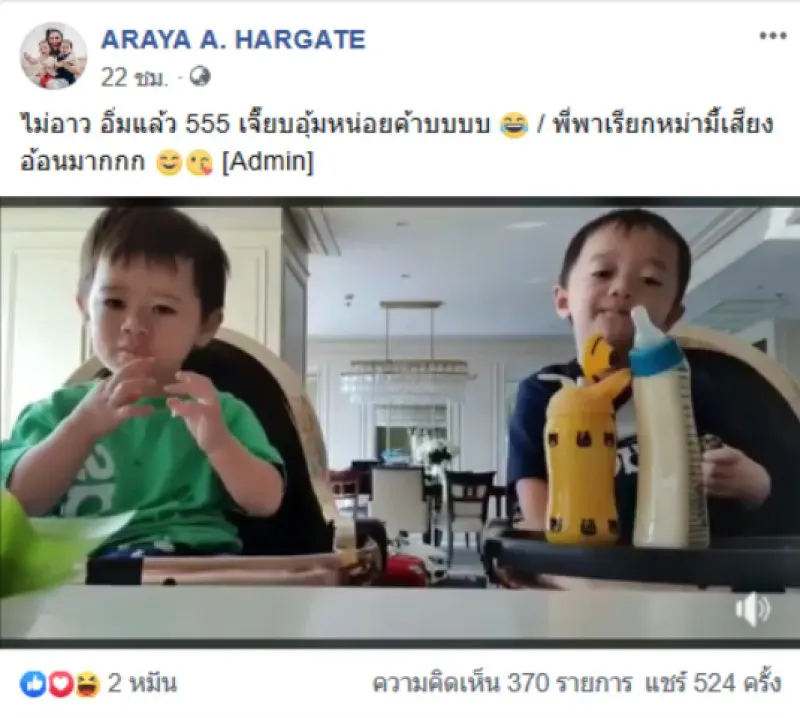Open the three-dot post options menu
The width and height of the screenshot is (800, 718).
(772, 36)
